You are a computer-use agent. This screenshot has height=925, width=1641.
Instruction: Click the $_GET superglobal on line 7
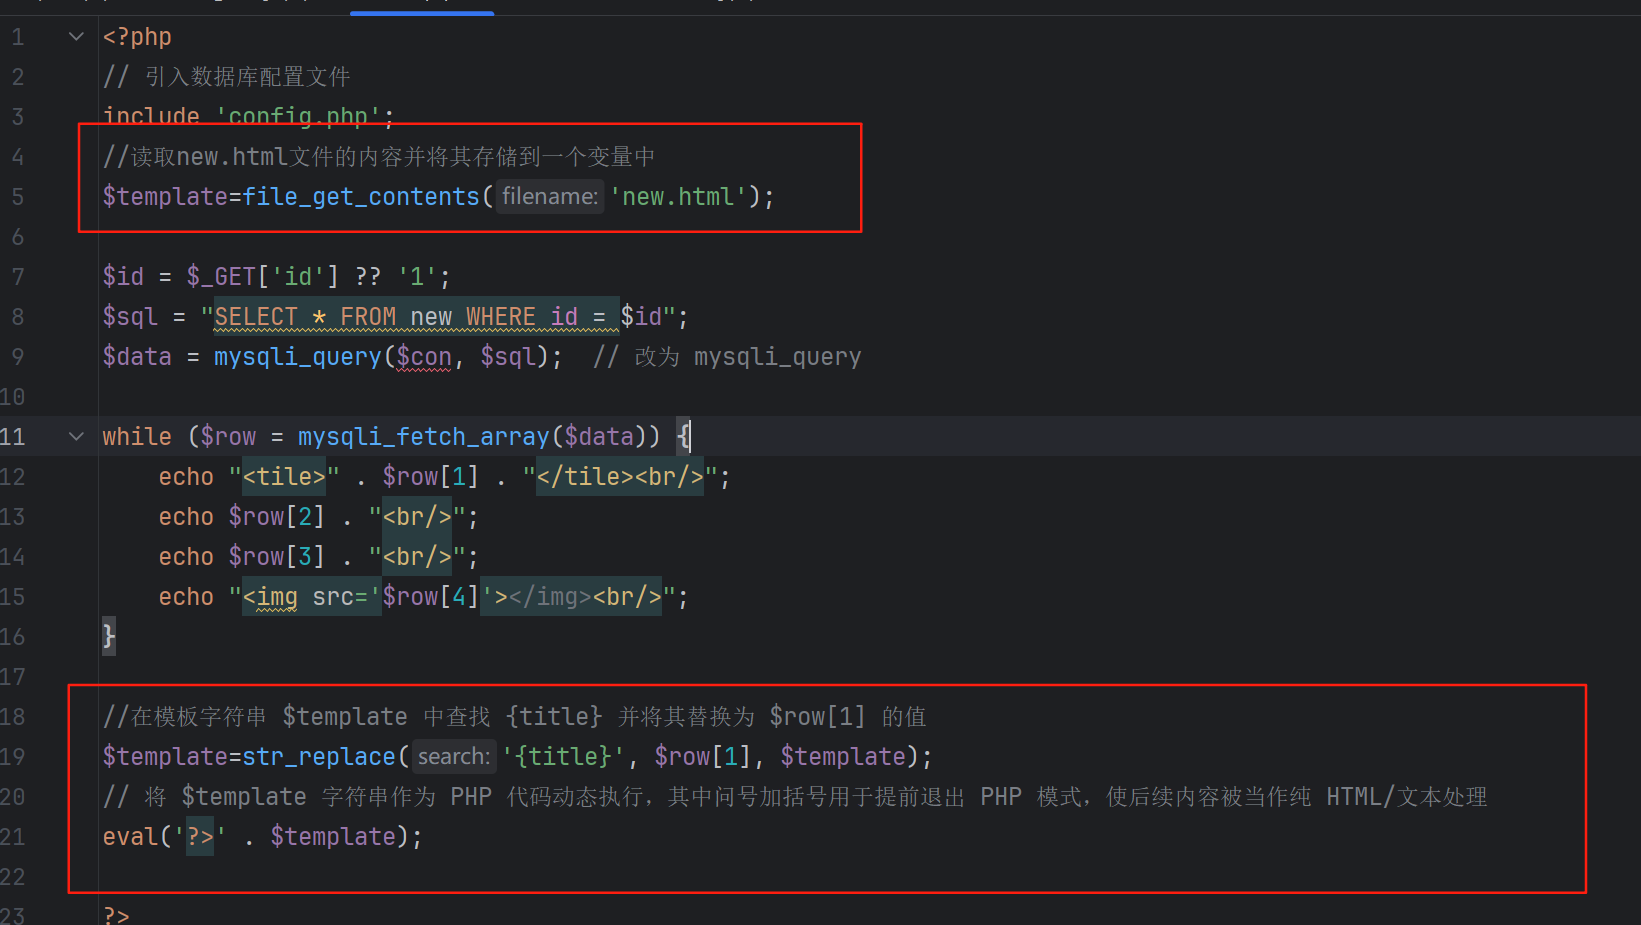pos(221,277)
